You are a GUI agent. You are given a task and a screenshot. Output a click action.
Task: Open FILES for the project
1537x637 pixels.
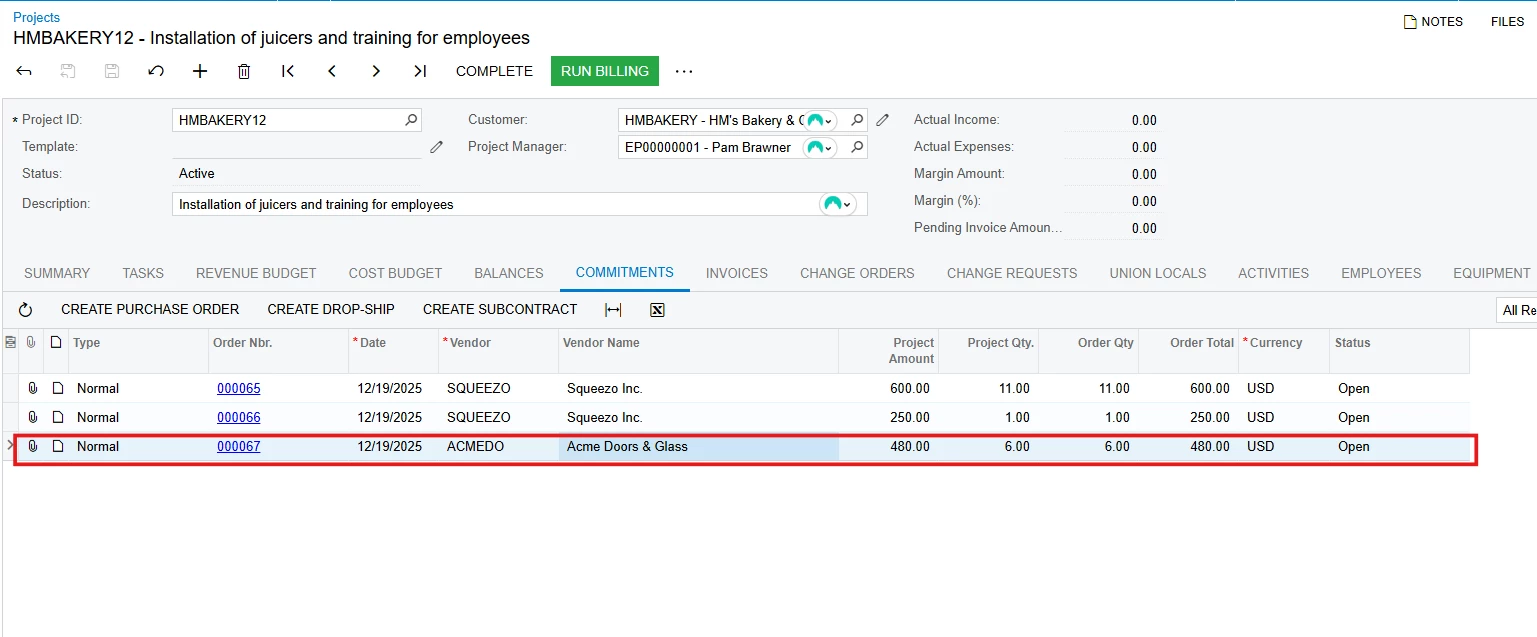(1507, 21)
